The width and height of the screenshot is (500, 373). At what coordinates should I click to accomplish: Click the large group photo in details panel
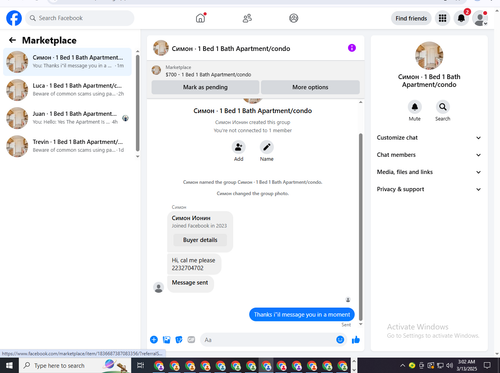coord(429,56)
